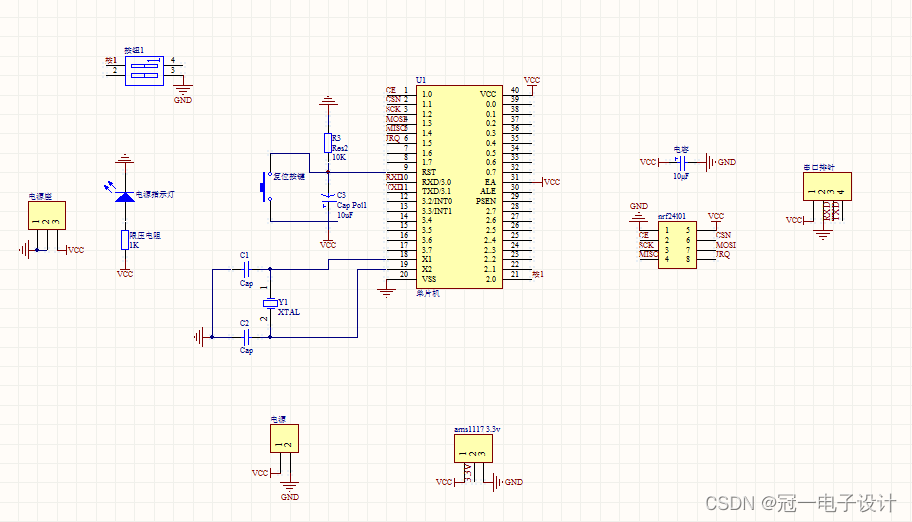Select capacitor C2
Screen dimensions: 912x522
coord(245,337)
